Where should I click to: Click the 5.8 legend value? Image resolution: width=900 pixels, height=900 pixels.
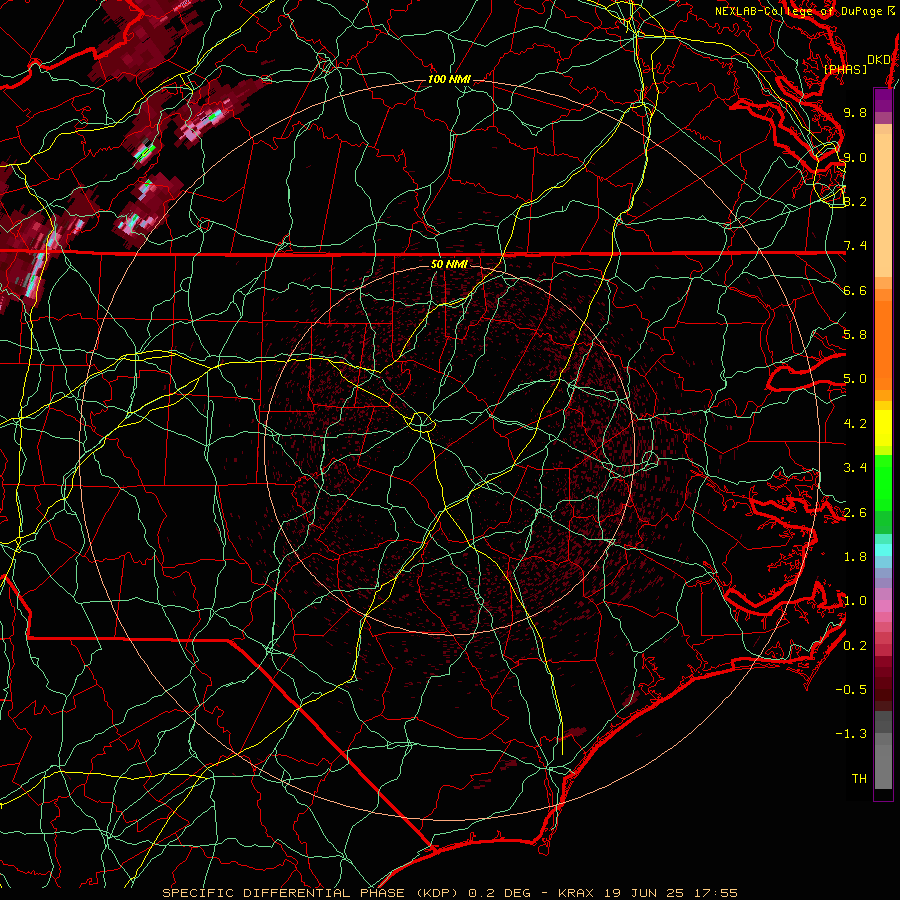point(855,335)
